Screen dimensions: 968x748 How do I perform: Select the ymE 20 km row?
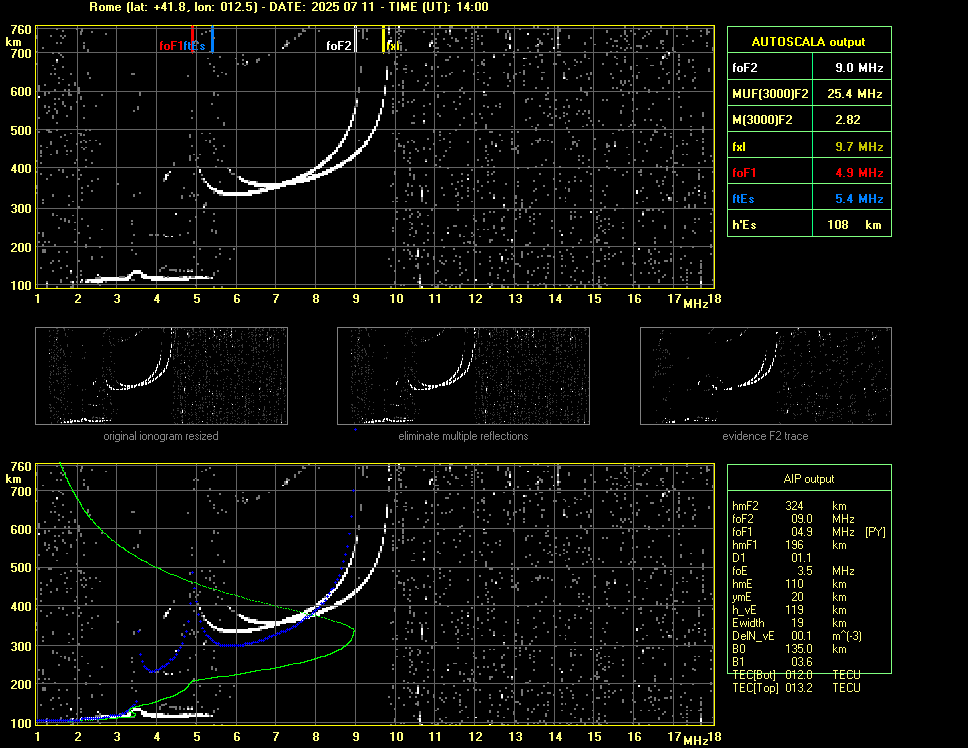[x=789, y=597]
